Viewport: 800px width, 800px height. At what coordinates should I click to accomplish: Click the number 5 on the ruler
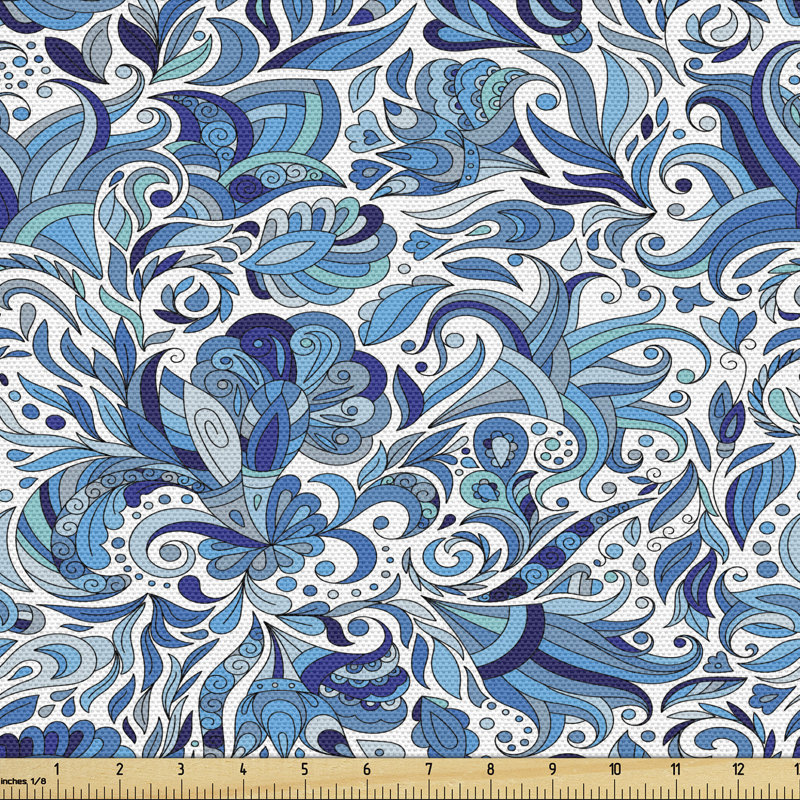(x=305, y=769)
